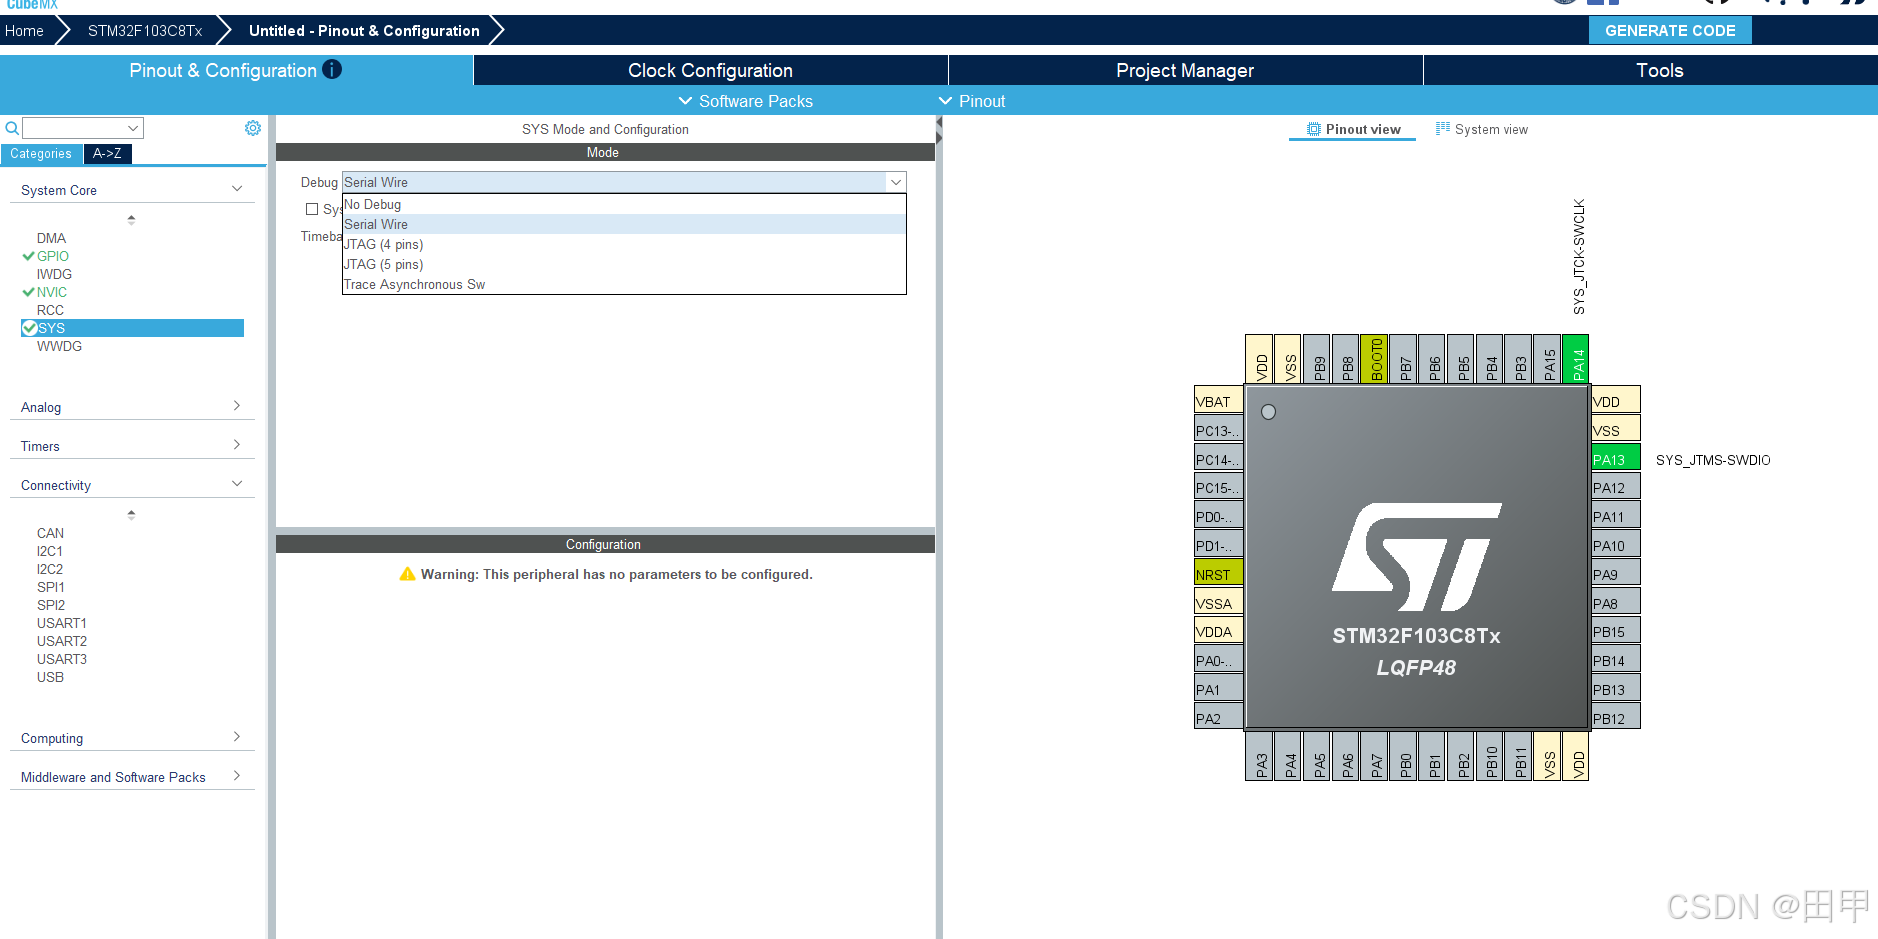Switch to Project Manager tab
The width and height of the screenshot is (1878, 939).
(1185, 70)
